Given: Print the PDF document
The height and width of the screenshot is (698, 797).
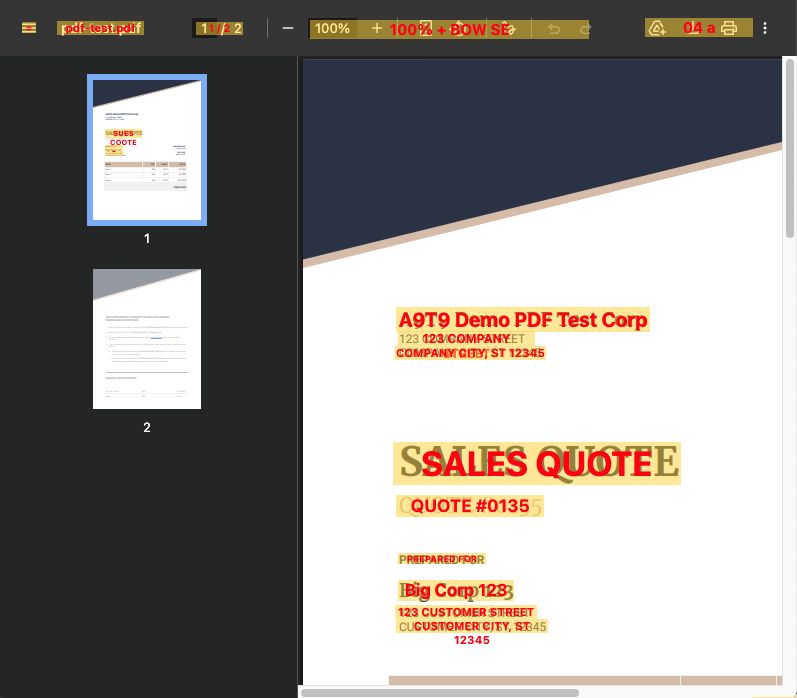Looking at the screenshot, I should pyautogui.click(x=730, y=28).
